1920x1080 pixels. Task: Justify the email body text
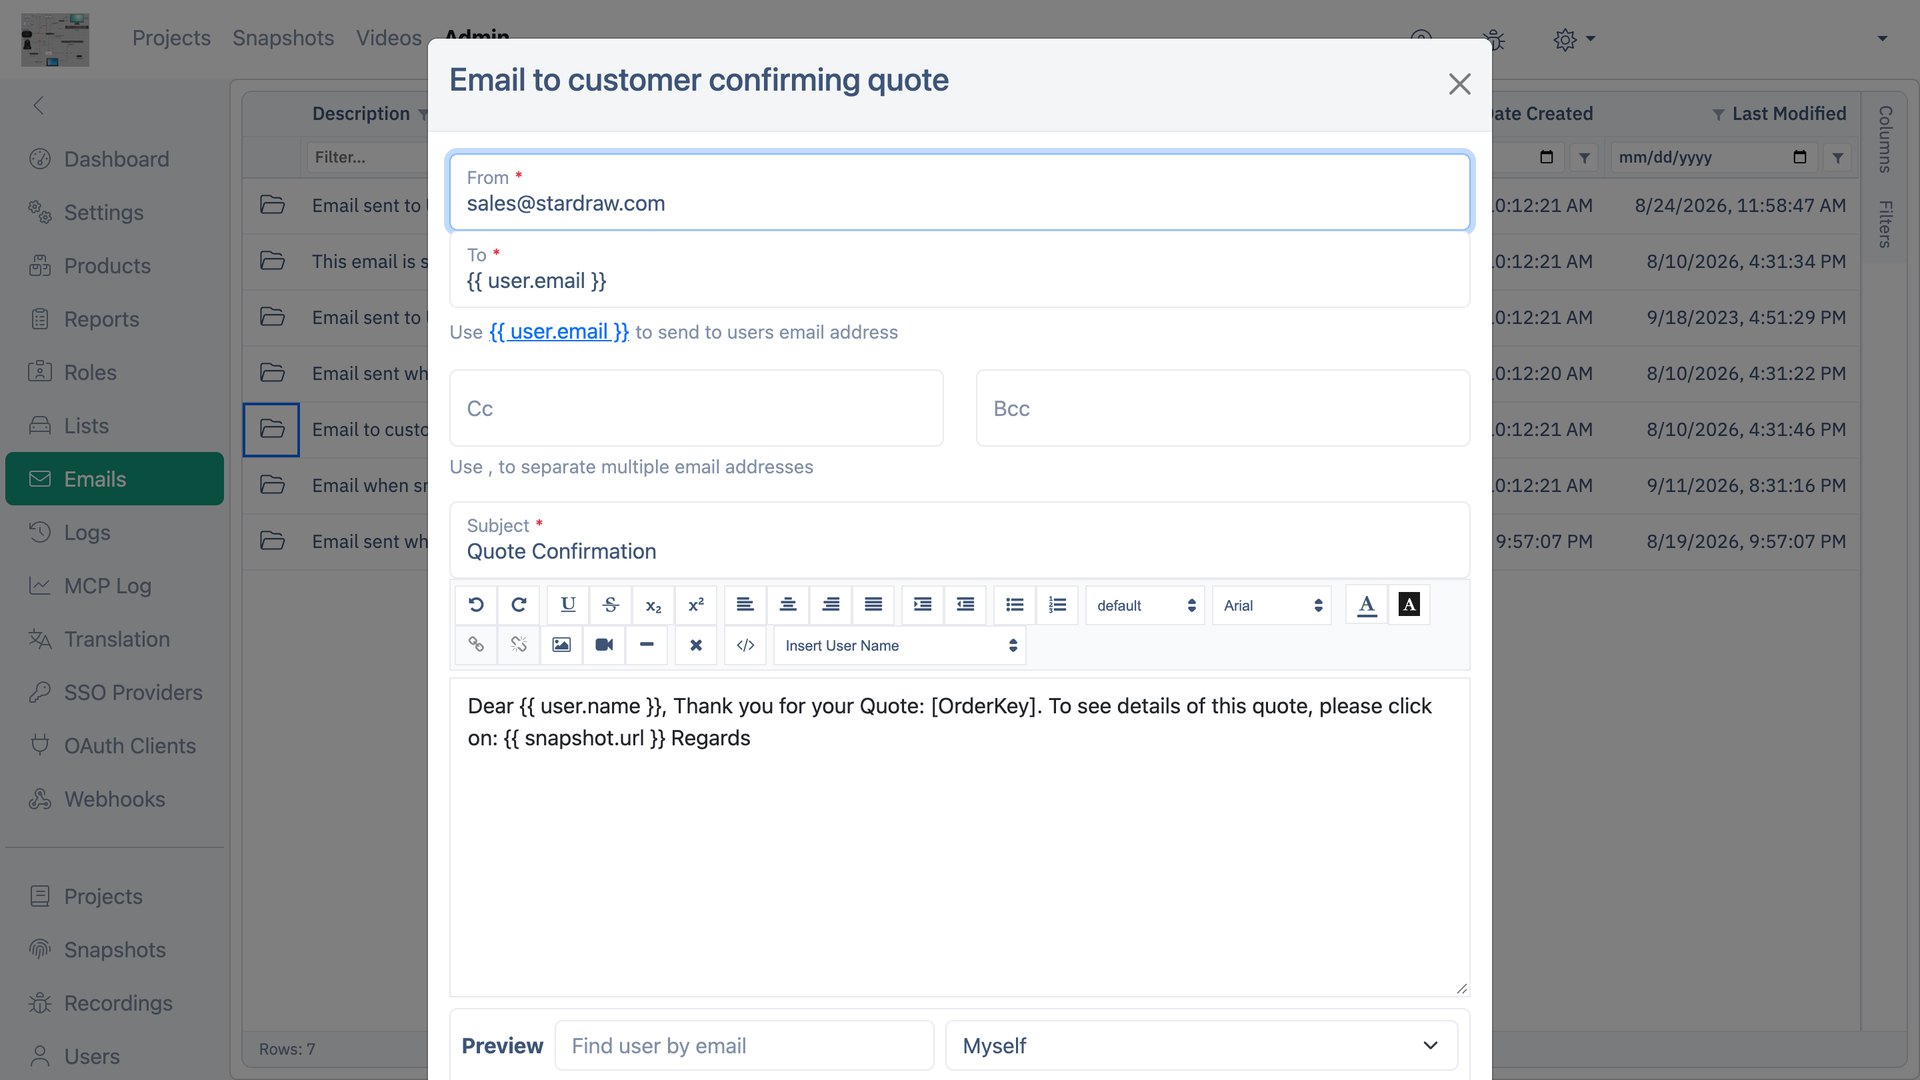(873, 605)
